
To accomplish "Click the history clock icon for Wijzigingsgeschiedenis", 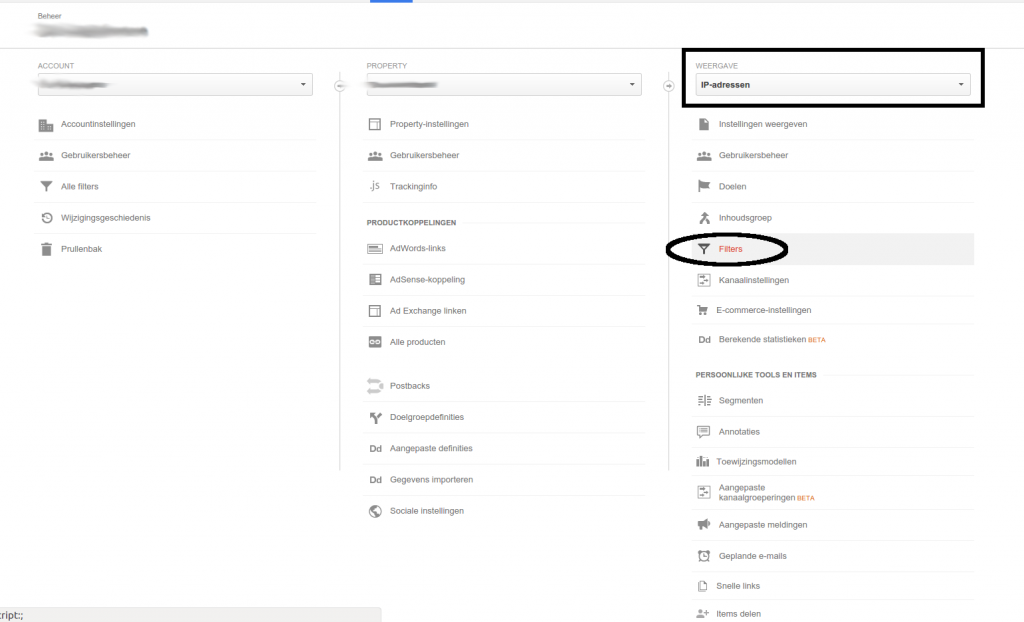I will pyautogui.click(x=46, y=218).
